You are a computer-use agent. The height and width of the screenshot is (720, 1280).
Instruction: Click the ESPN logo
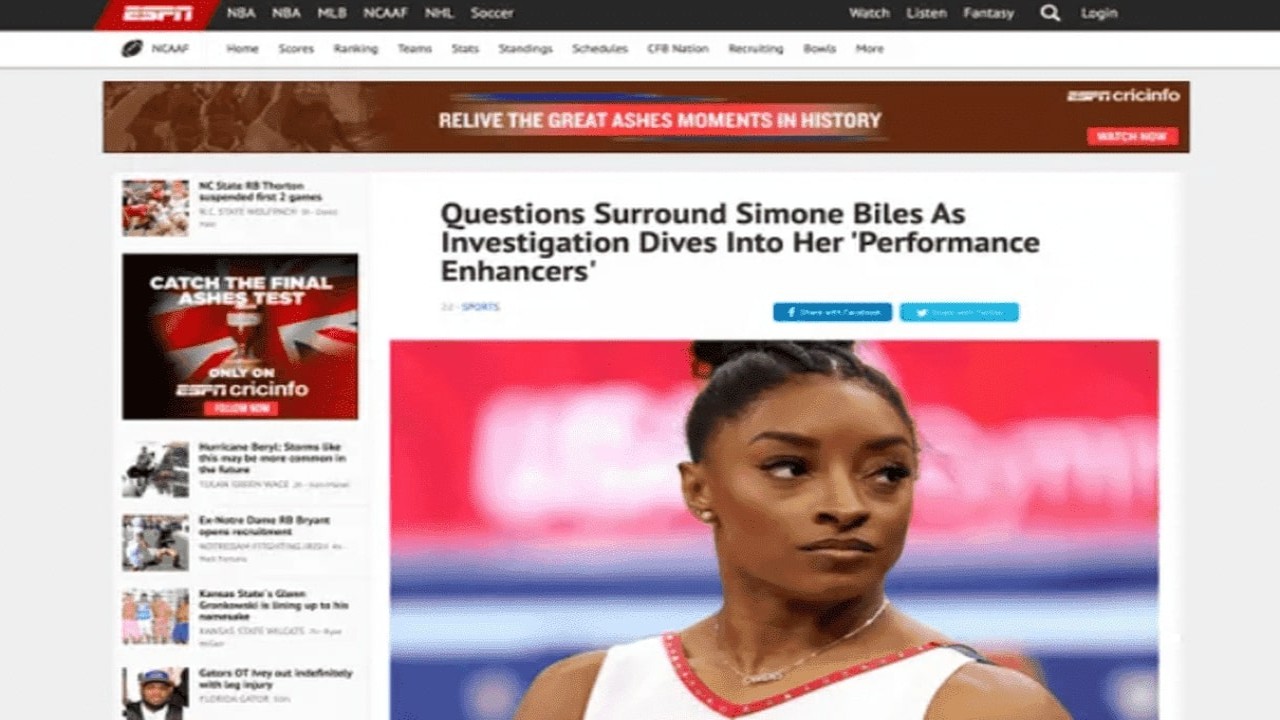point(158,13)
